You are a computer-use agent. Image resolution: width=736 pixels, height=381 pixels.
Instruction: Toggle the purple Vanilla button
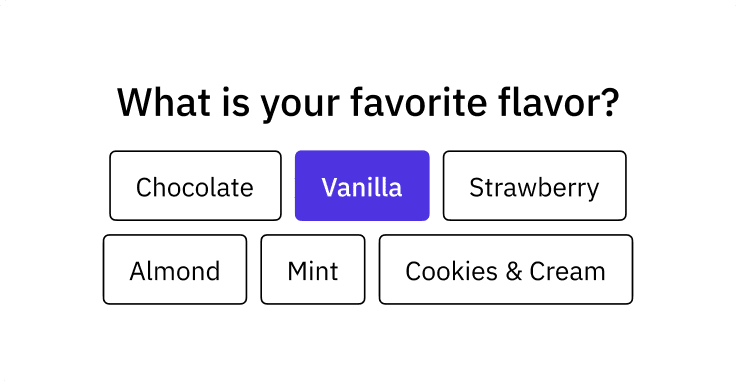pyautogui.click(x=362, y=185)
